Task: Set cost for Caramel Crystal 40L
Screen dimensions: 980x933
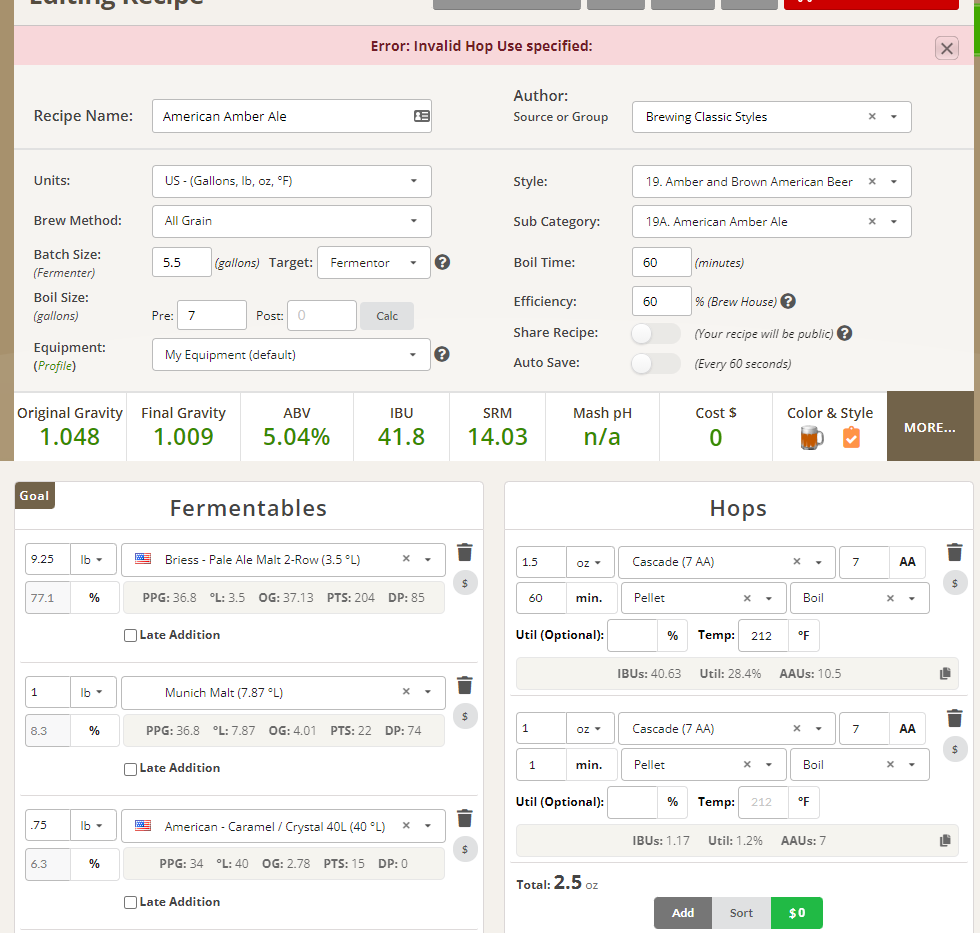Action: tap(464, 849)
